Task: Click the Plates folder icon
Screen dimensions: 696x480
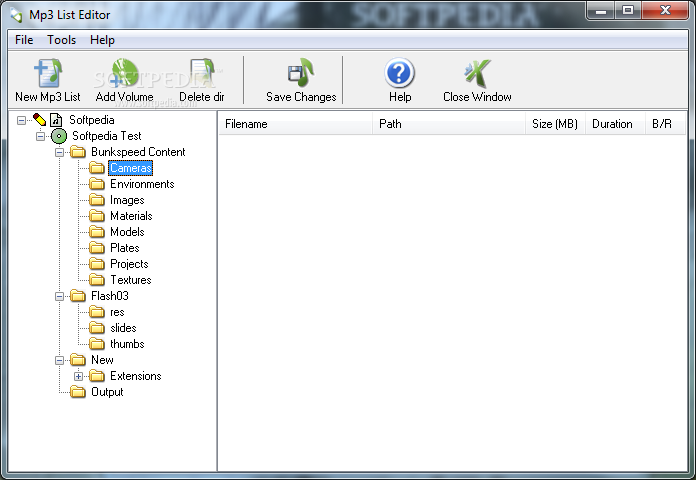Action: [x=97, y=248]
